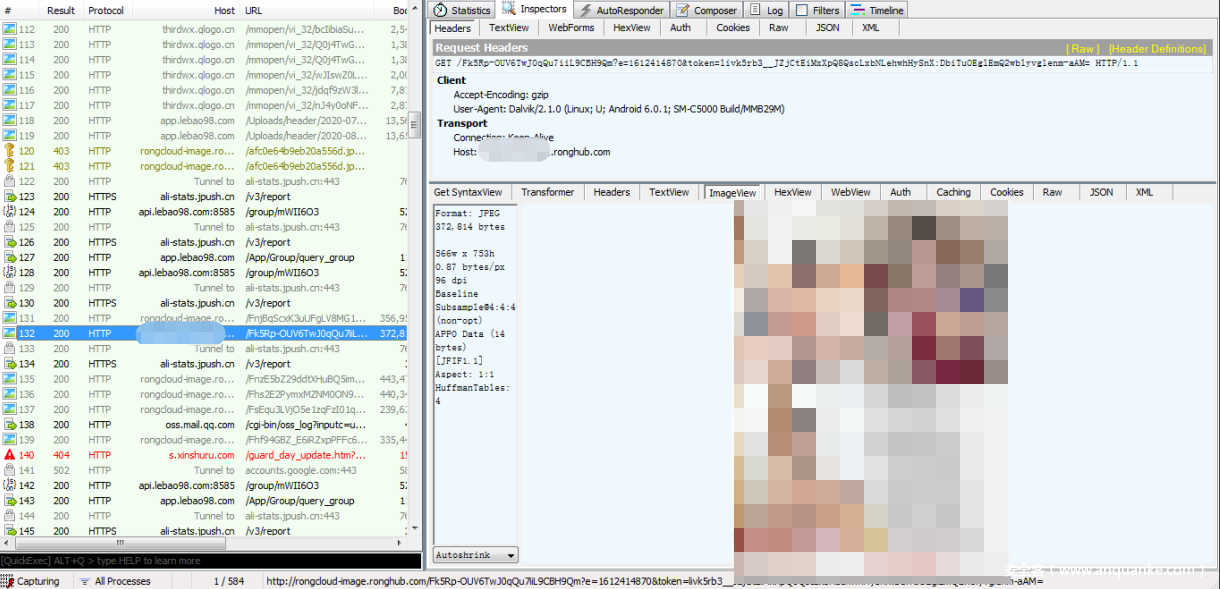1220x589 pixels.
Task: Click the image icon of session 115
Action: coord(9,75)
